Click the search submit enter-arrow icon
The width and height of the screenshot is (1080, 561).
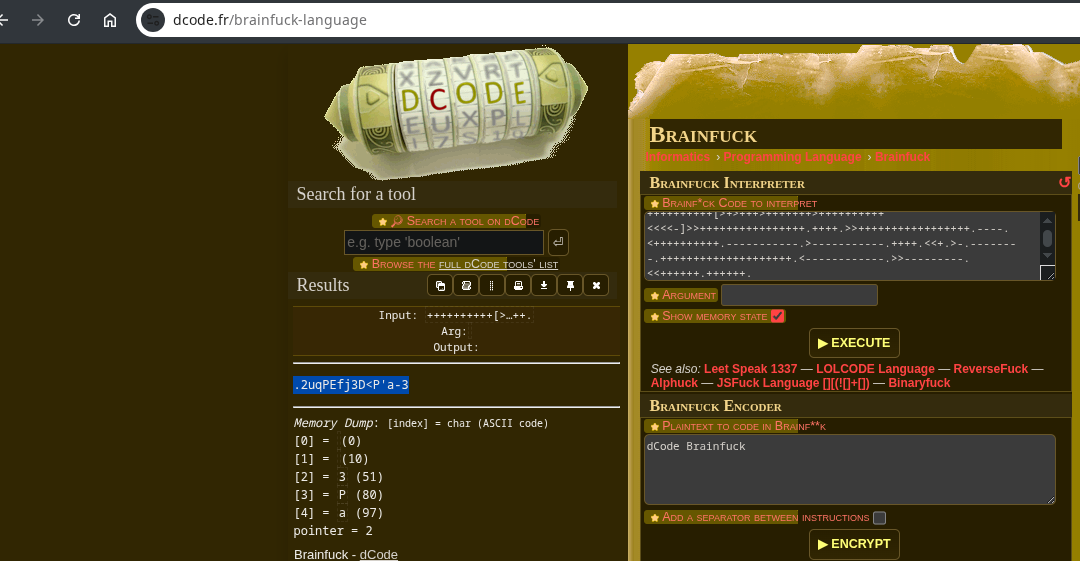(x=558, y=242)
